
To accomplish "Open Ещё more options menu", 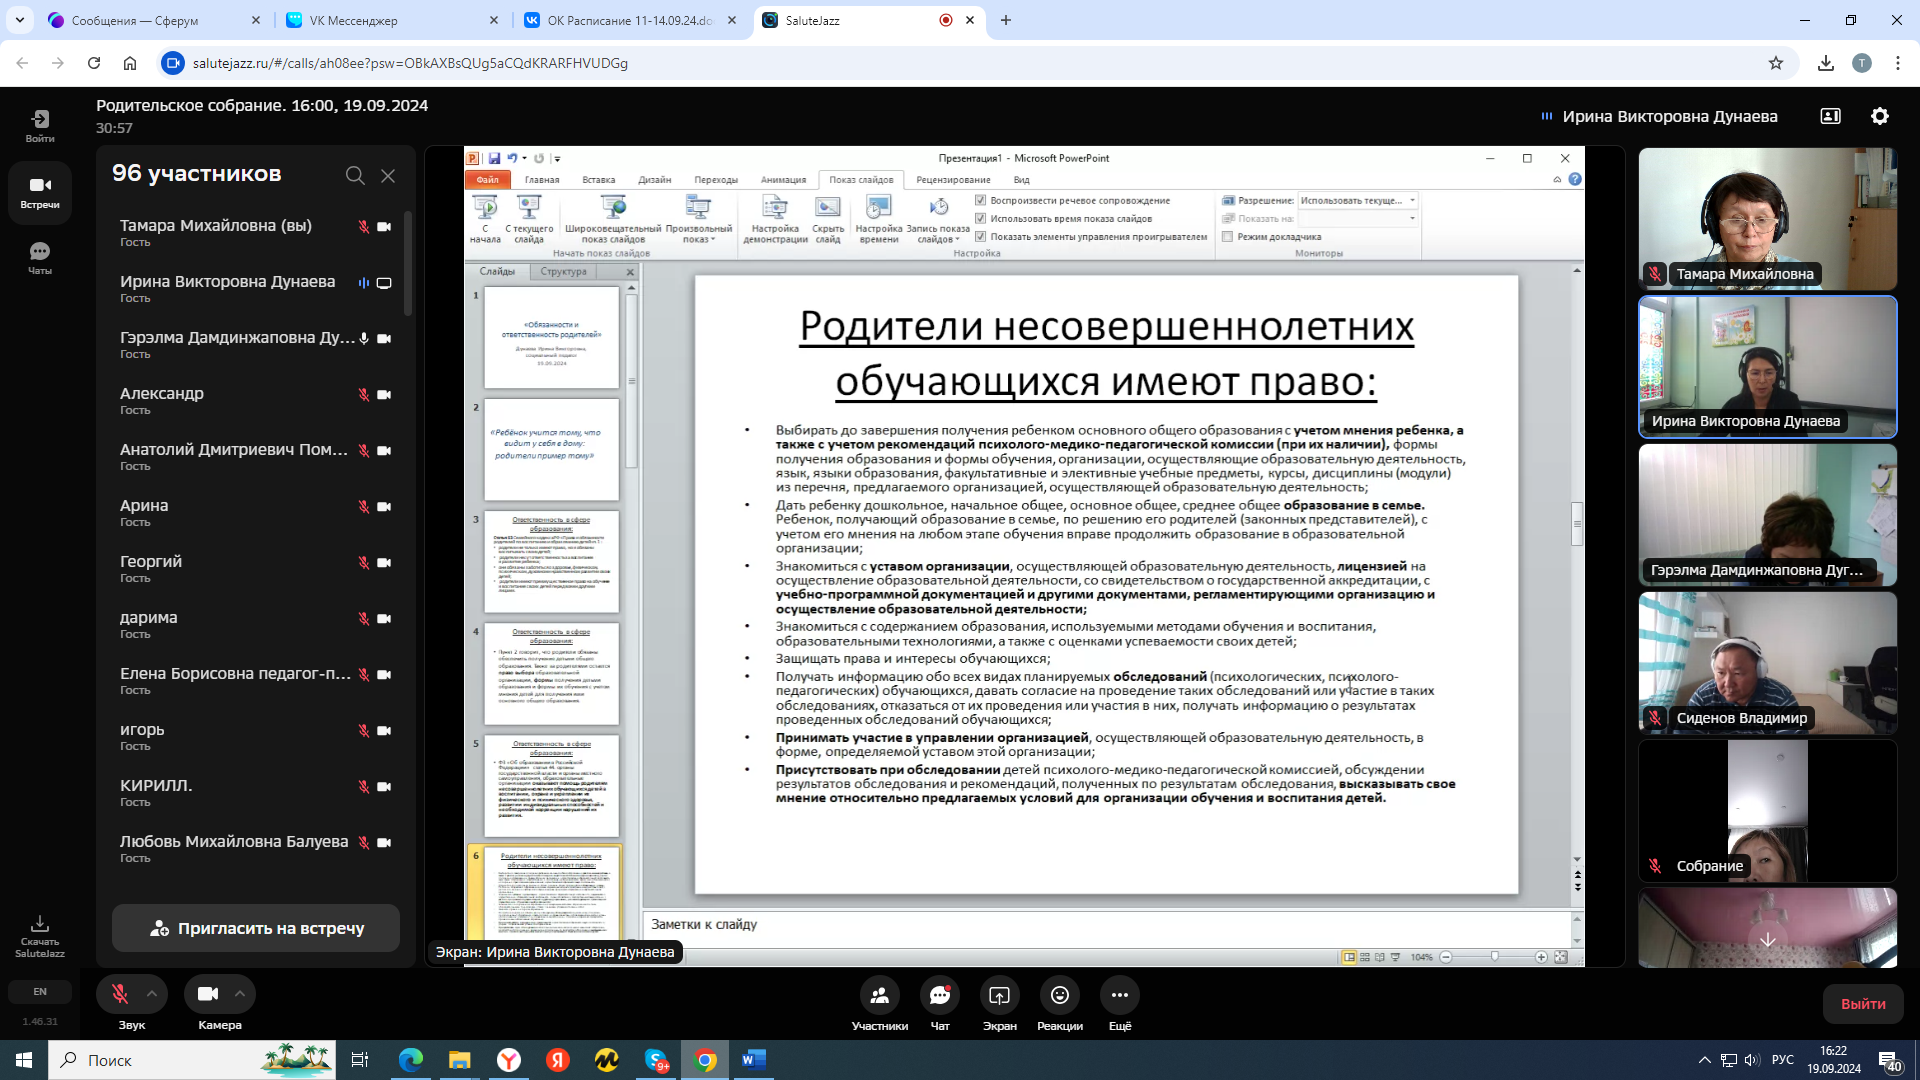I will (x=1120, y=1003).
